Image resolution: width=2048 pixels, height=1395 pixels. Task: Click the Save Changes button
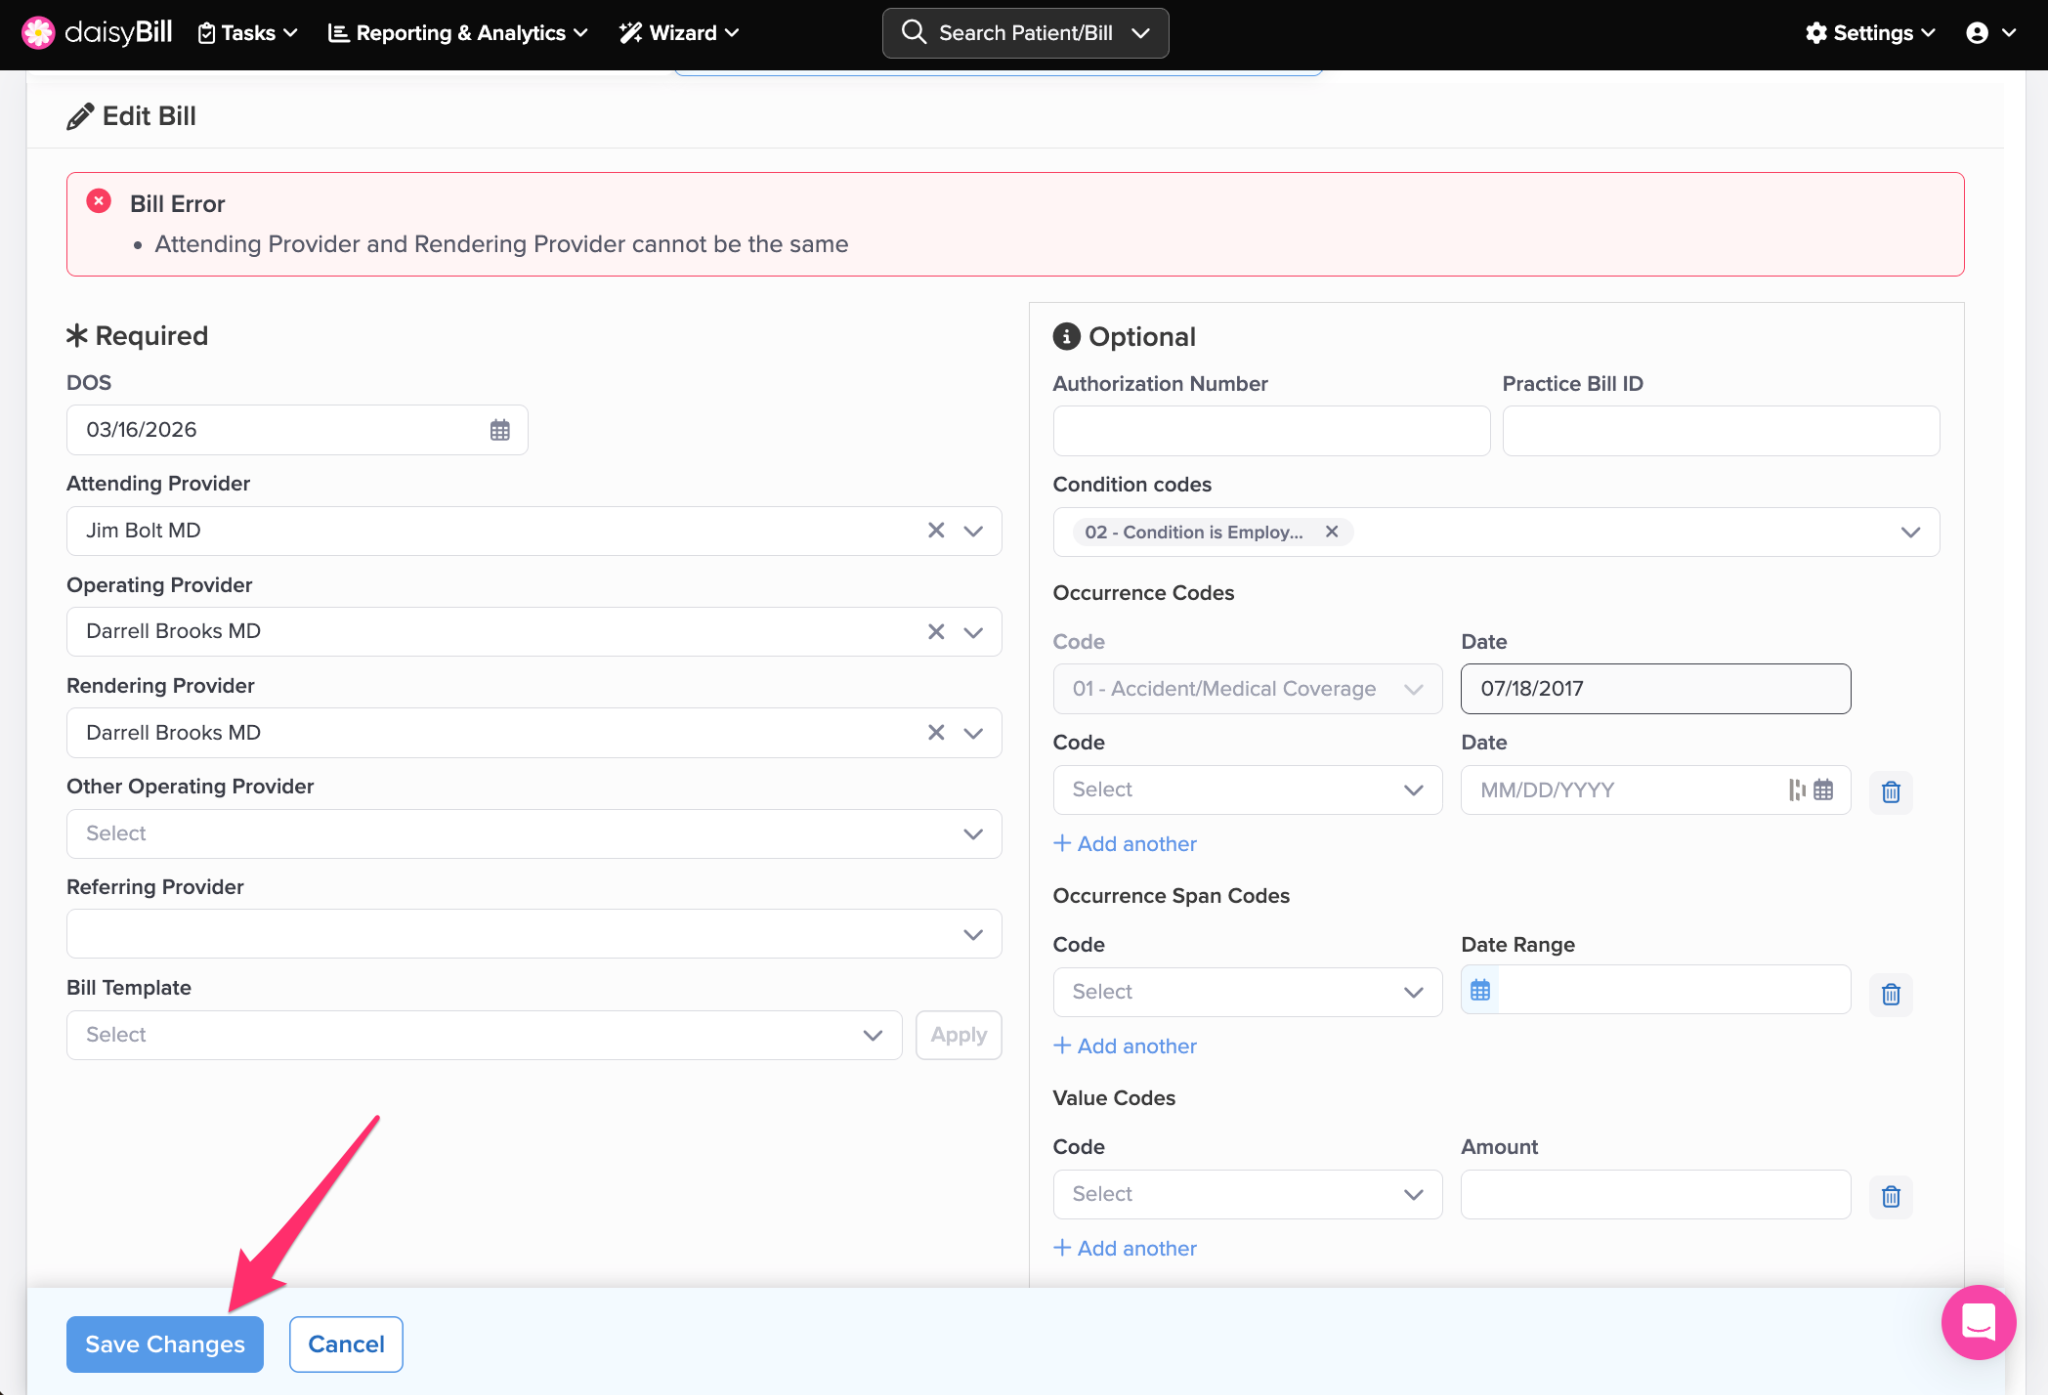click(165, 1344)
